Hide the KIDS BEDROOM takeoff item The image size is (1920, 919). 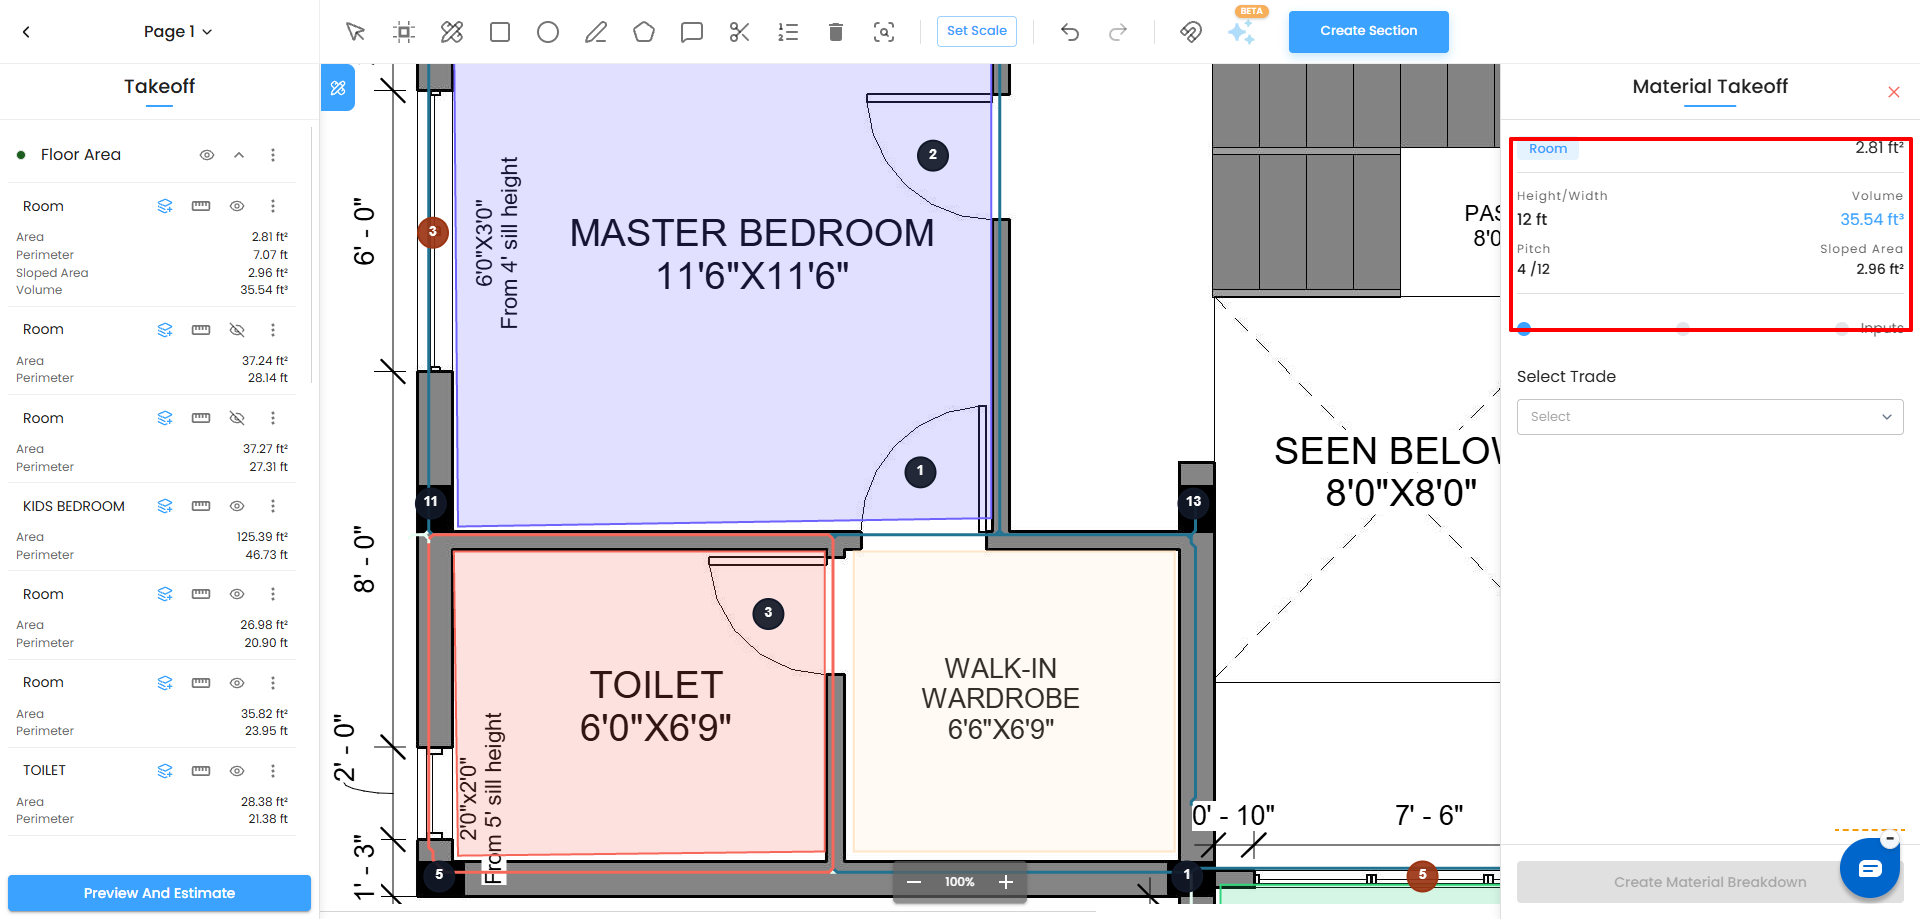pyautogui.click(x=237, y=506)
